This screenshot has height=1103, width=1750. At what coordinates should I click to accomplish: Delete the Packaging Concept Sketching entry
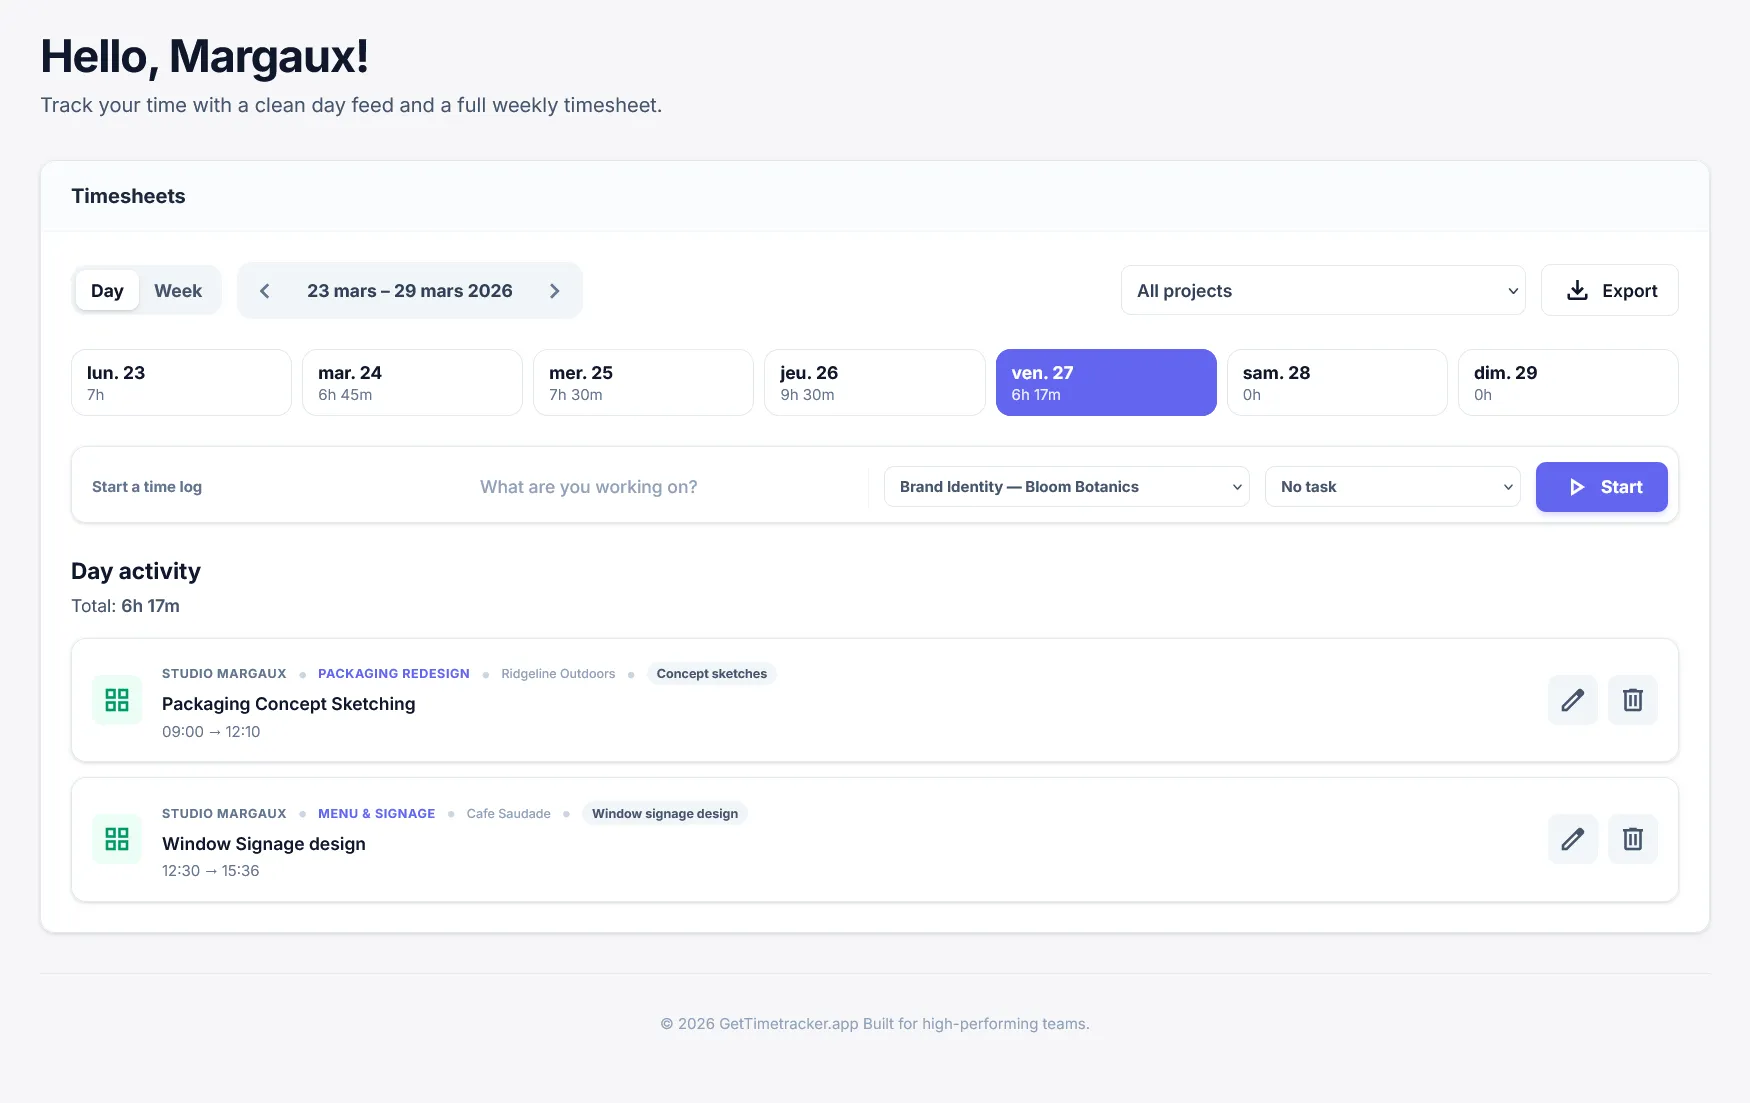tap(1632, 700)
